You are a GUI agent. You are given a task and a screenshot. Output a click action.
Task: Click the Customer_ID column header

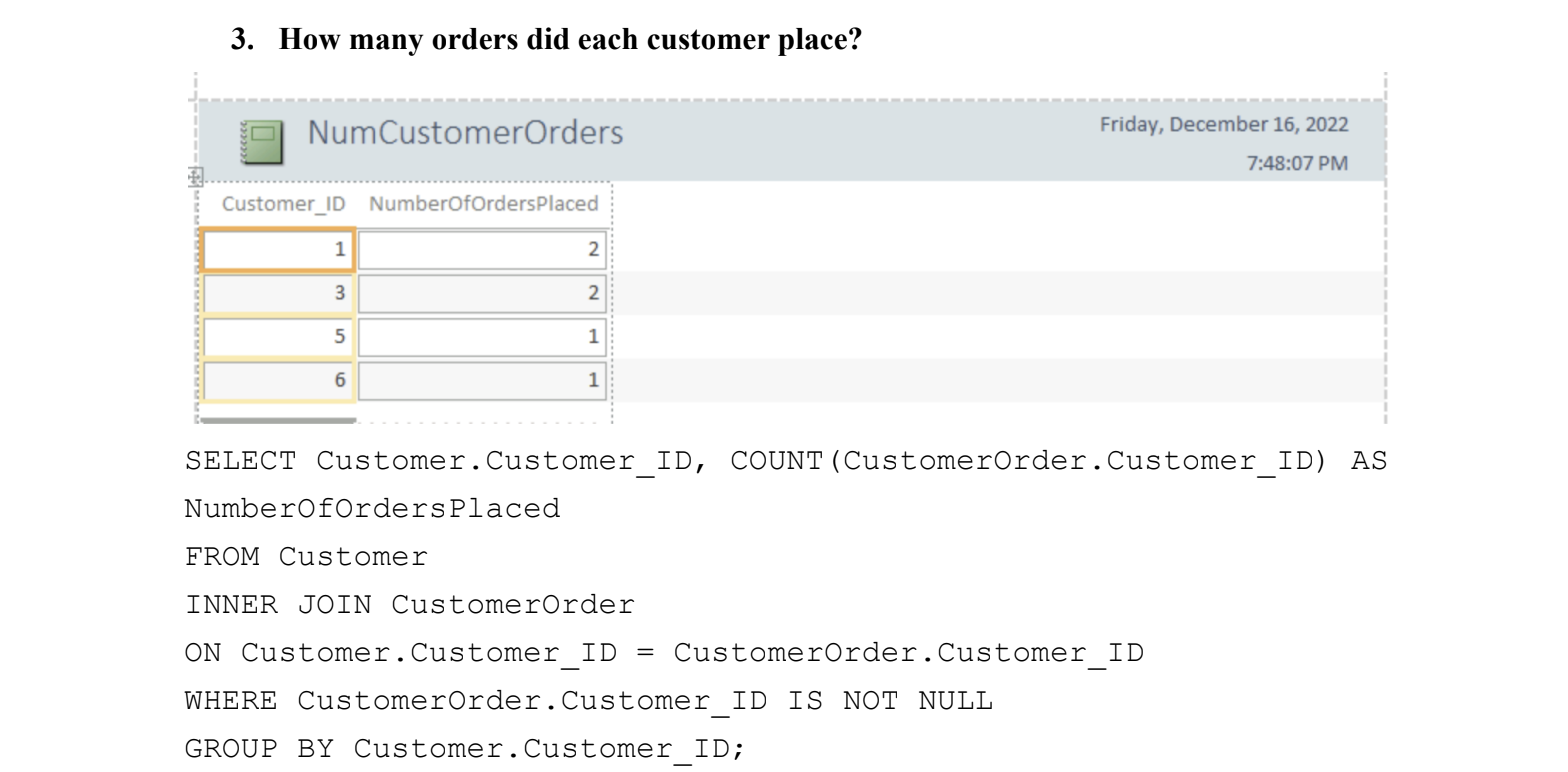284,205
